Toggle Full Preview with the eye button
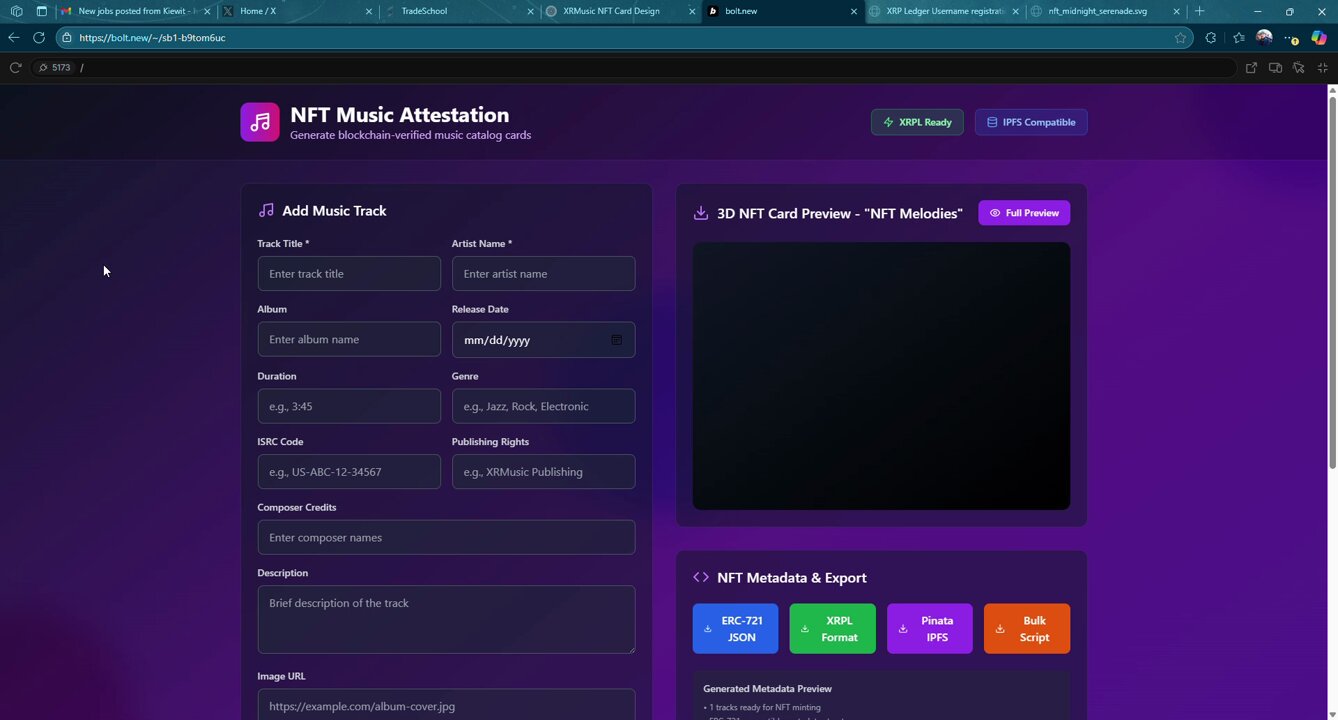 pos(1023,212)
